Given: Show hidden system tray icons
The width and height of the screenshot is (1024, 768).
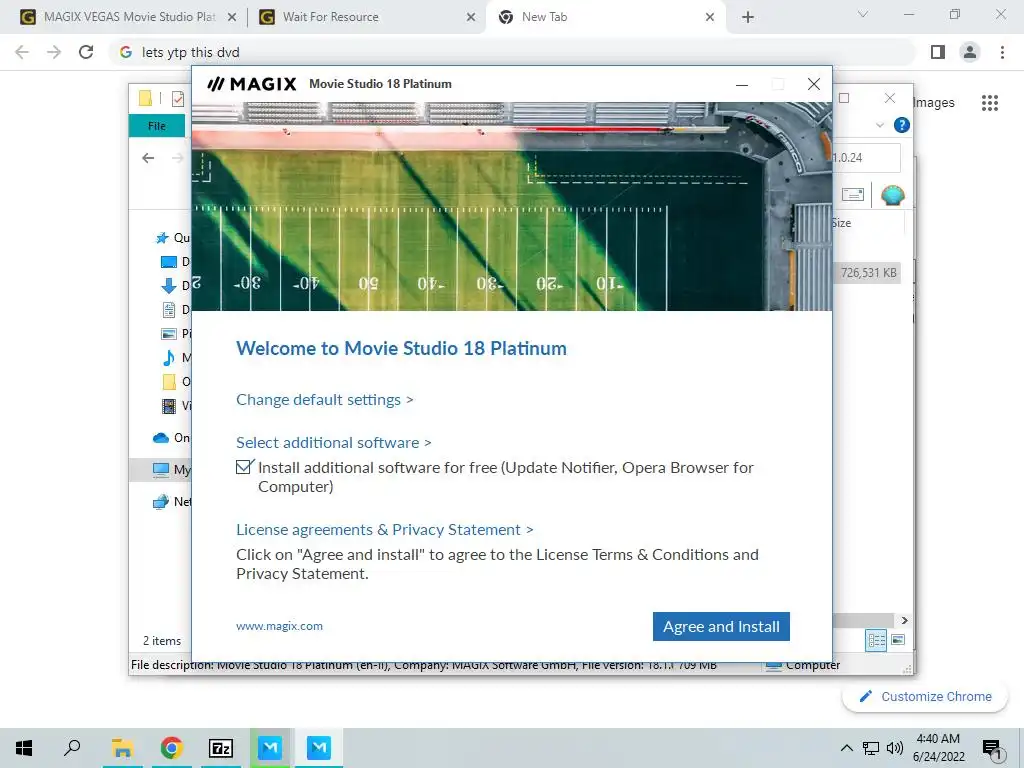Looking at the screenshot, I should (846, 748).
